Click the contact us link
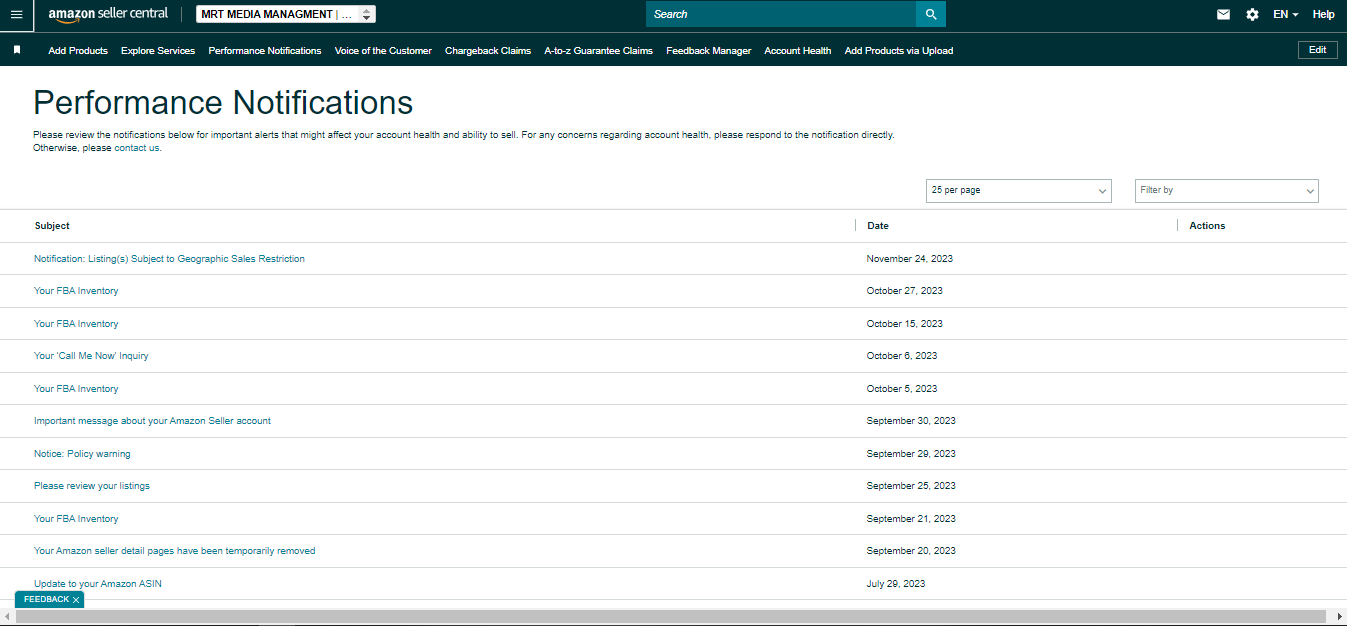 pyautogui.click(x=136, y=148)
